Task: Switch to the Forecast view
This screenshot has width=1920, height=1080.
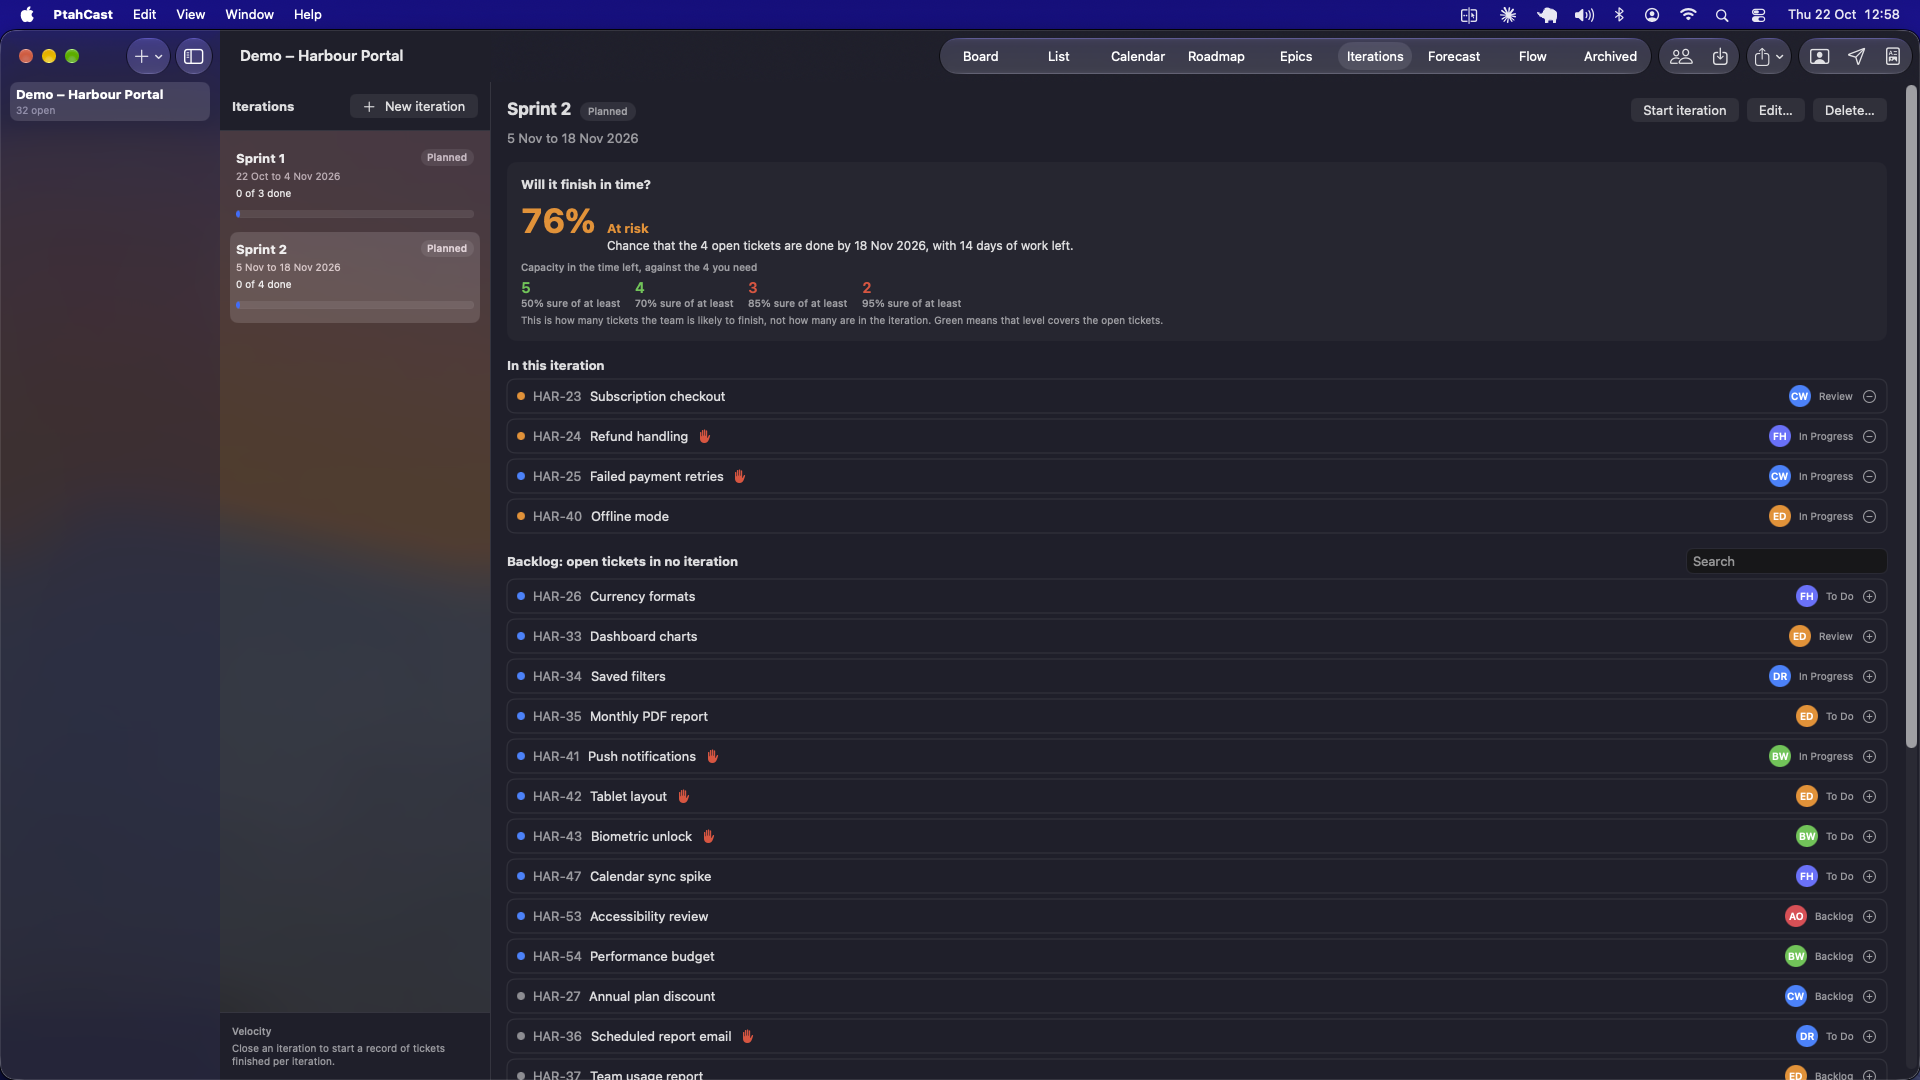Action: (1453, 57)
